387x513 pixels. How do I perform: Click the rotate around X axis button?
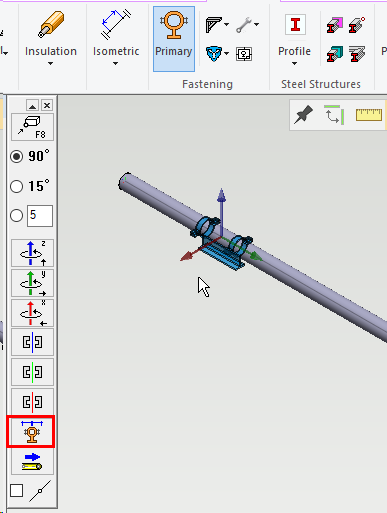[32, 313]
